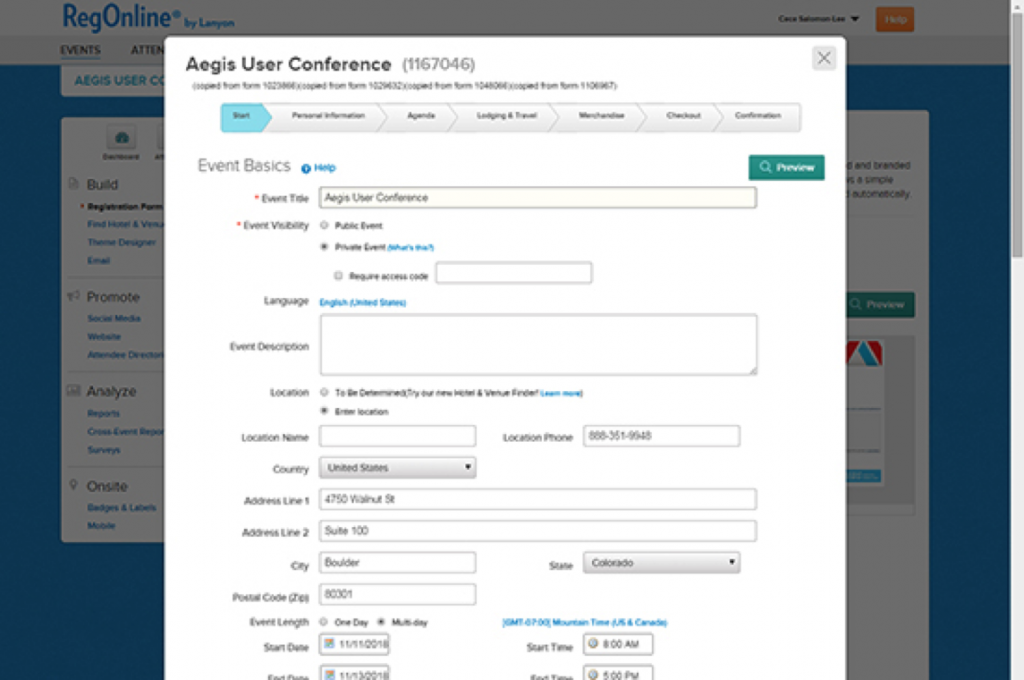Click the browser vertical scrollbar
The image size is (1024, 680).
point(1016,134)
